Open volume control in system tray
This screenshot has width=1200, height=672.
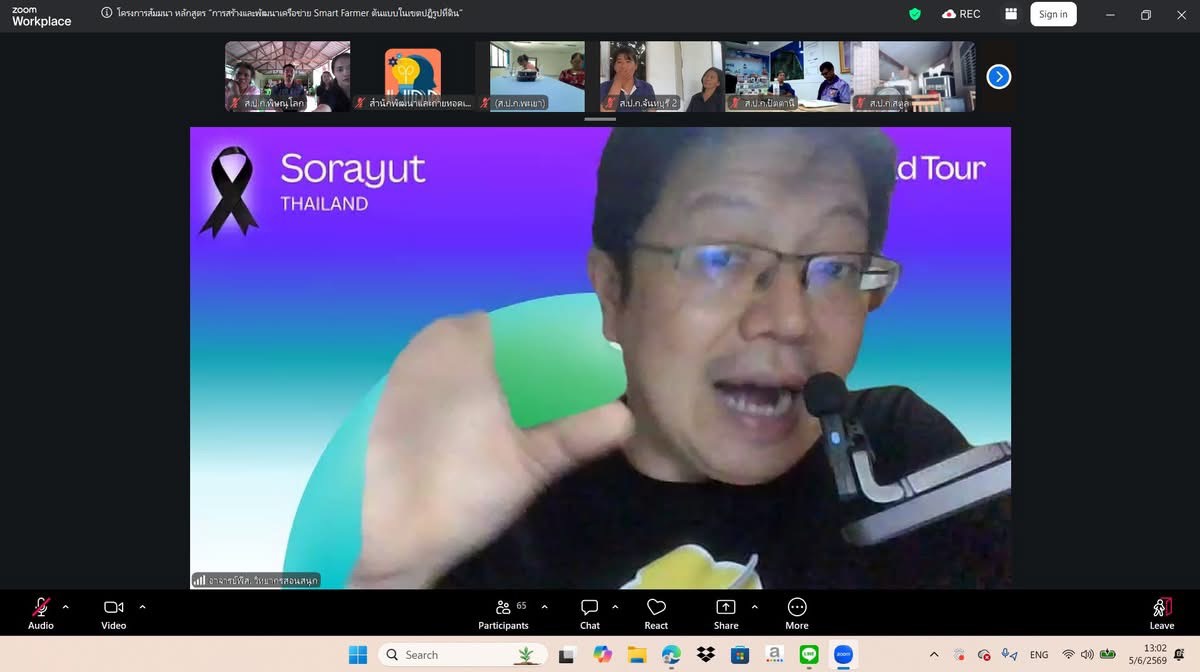1087,655
